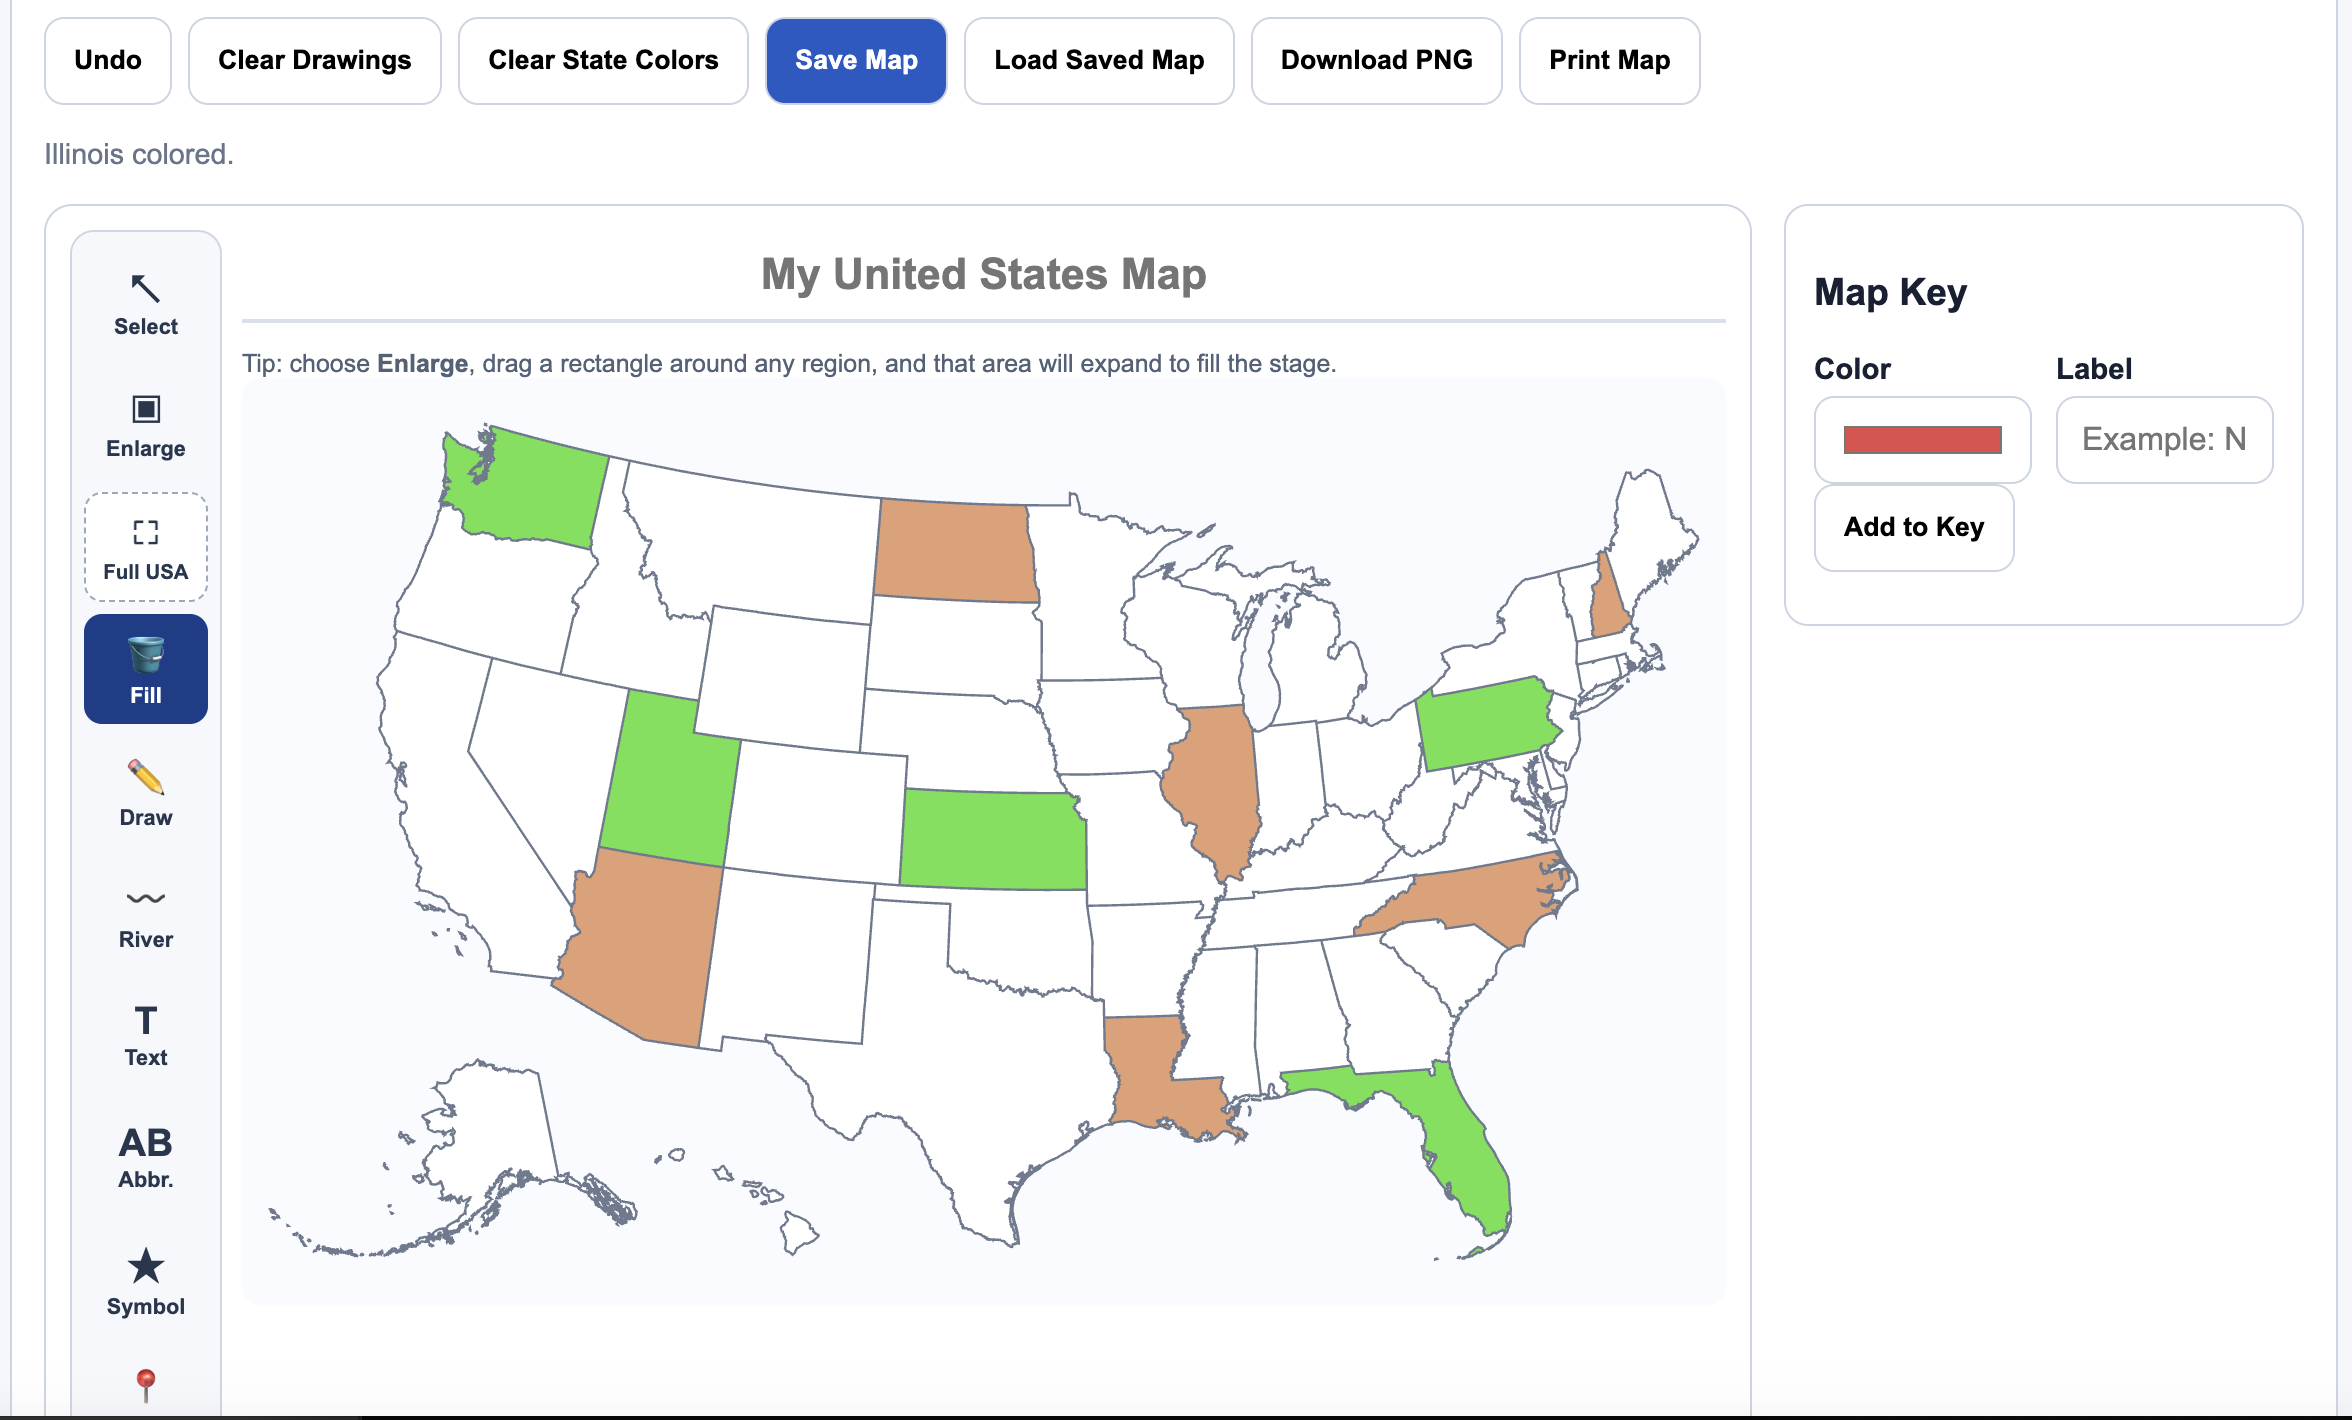The height and width of the screenshot is (1420, 2352).
Task: Download the map as PNG
Action: [1377, 60]
